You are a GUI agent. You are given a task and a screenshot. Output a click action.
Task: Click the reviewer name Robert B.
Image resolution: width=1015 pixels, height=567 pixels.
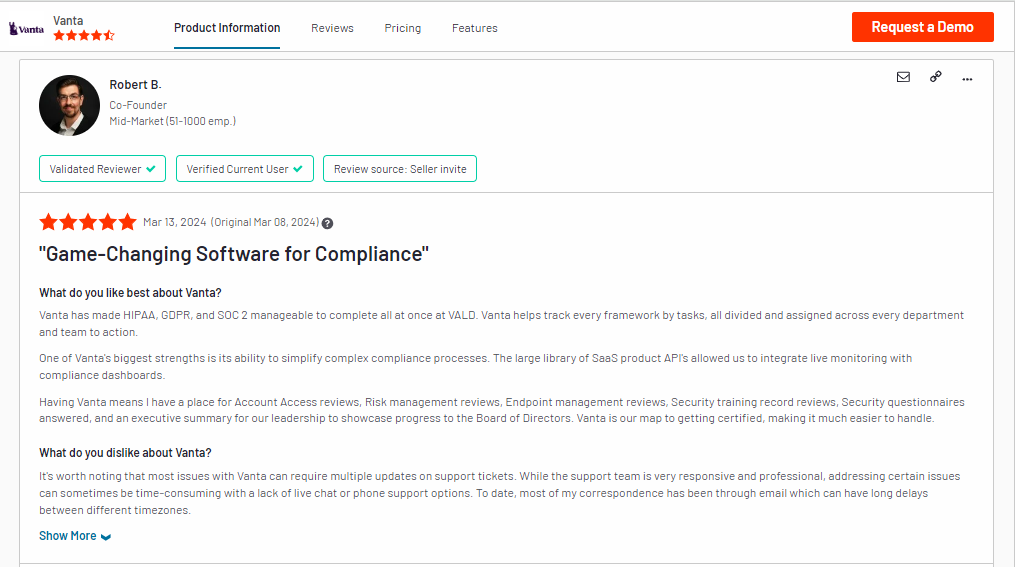pos(135,85)
